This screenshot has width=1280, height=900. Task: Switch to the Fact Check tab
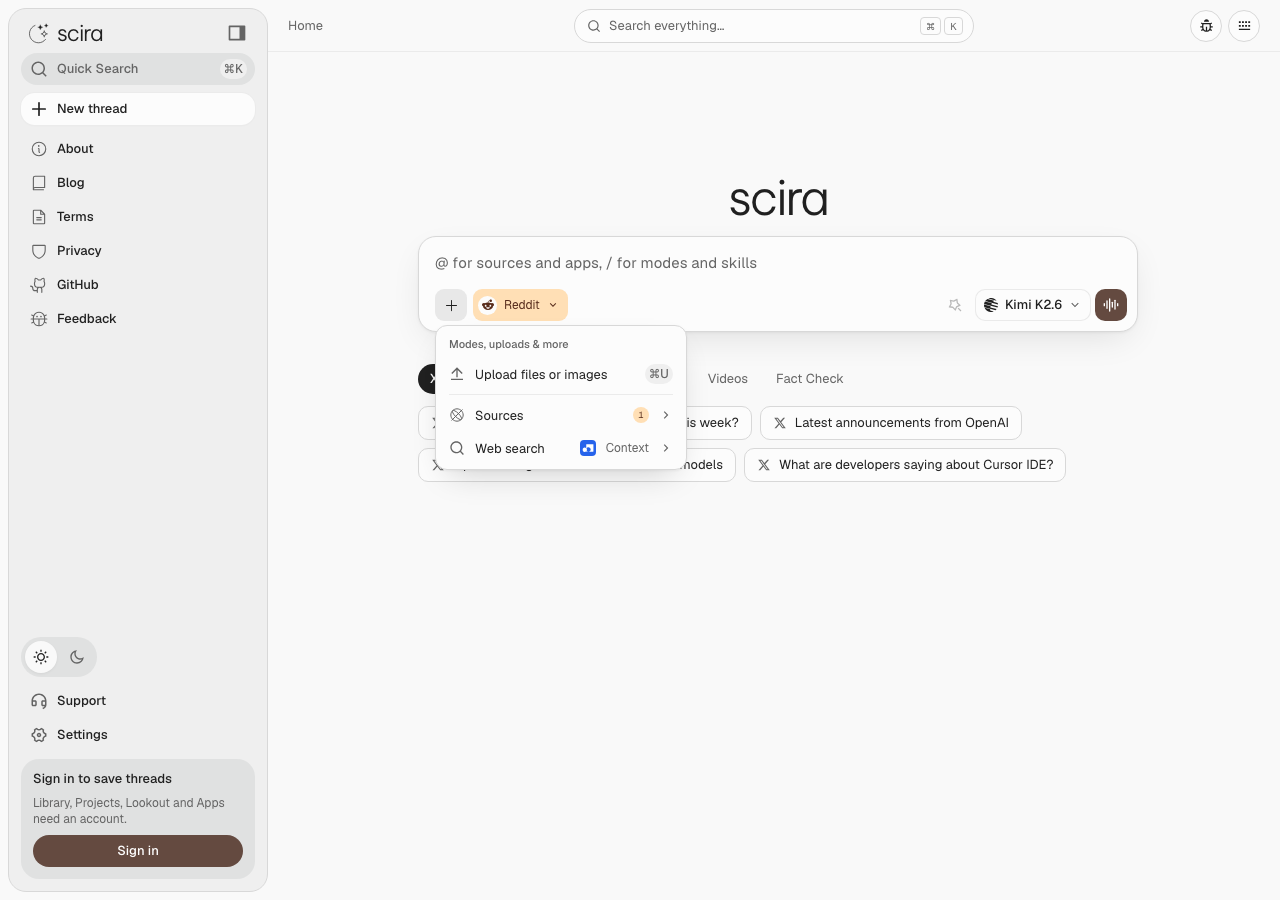pyautogui.click(x=810, y=379)
